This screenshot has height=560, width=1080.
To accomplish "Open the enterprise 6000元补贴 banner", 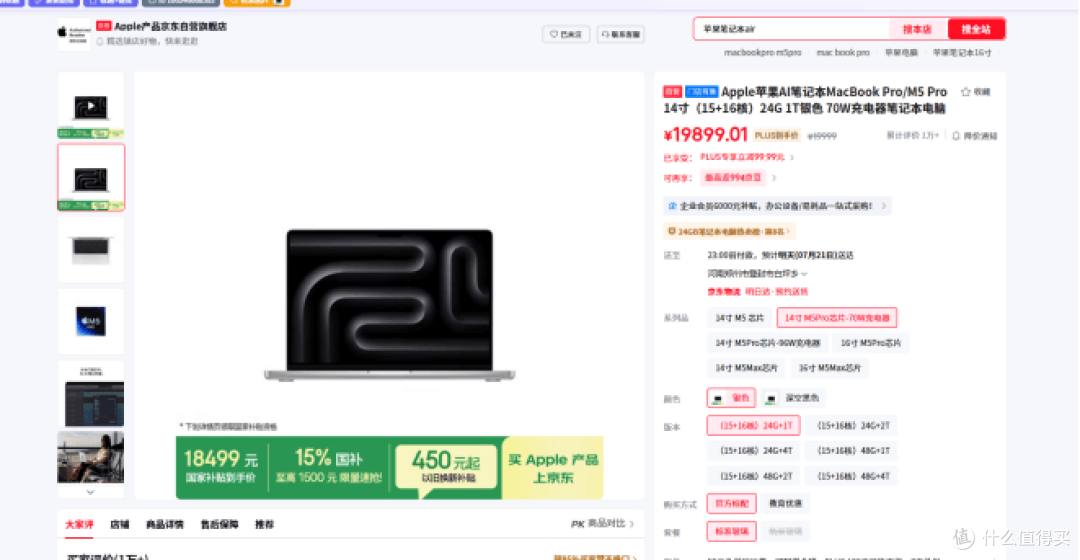I will coord(777,206).
